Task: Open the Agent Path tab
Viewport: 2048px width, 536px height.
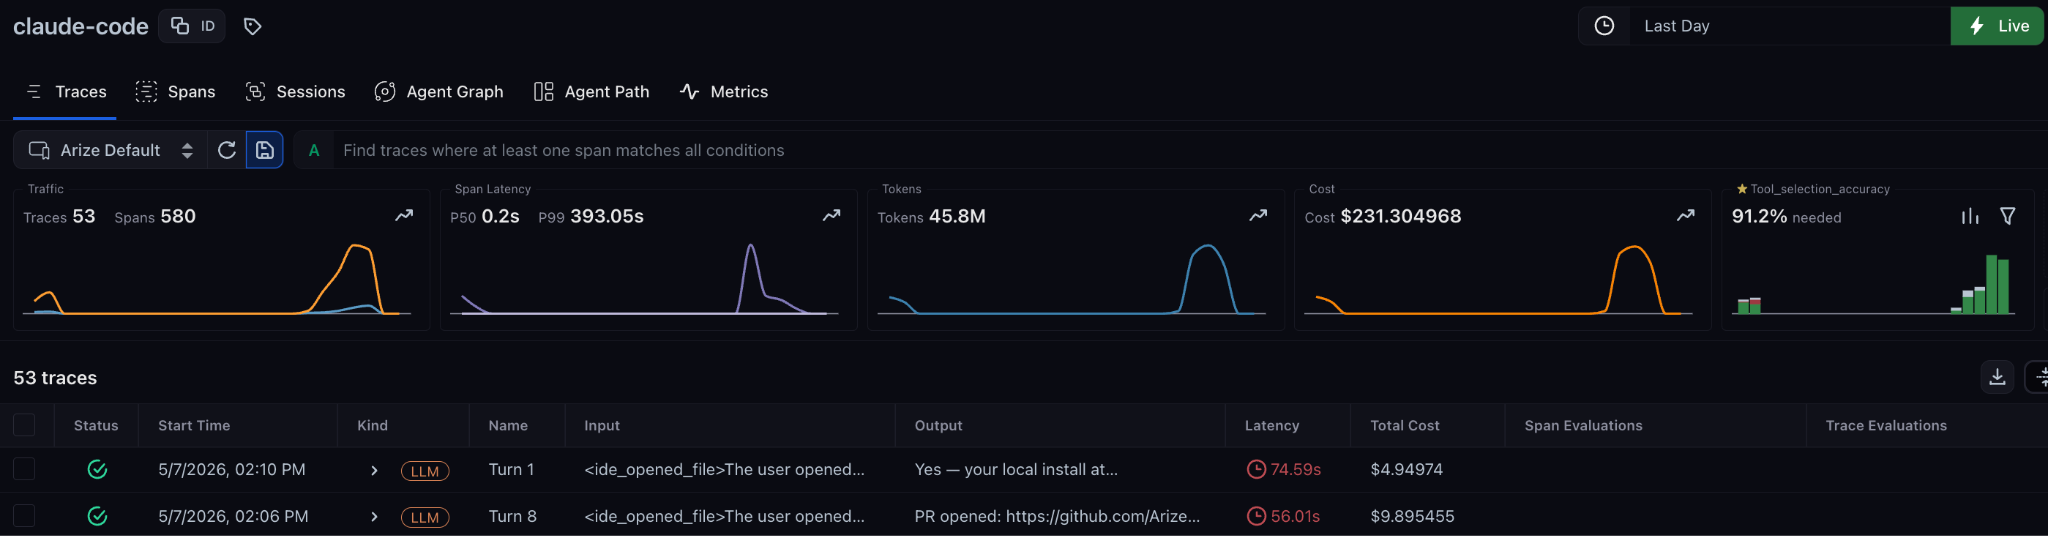Action: (591, 91)
